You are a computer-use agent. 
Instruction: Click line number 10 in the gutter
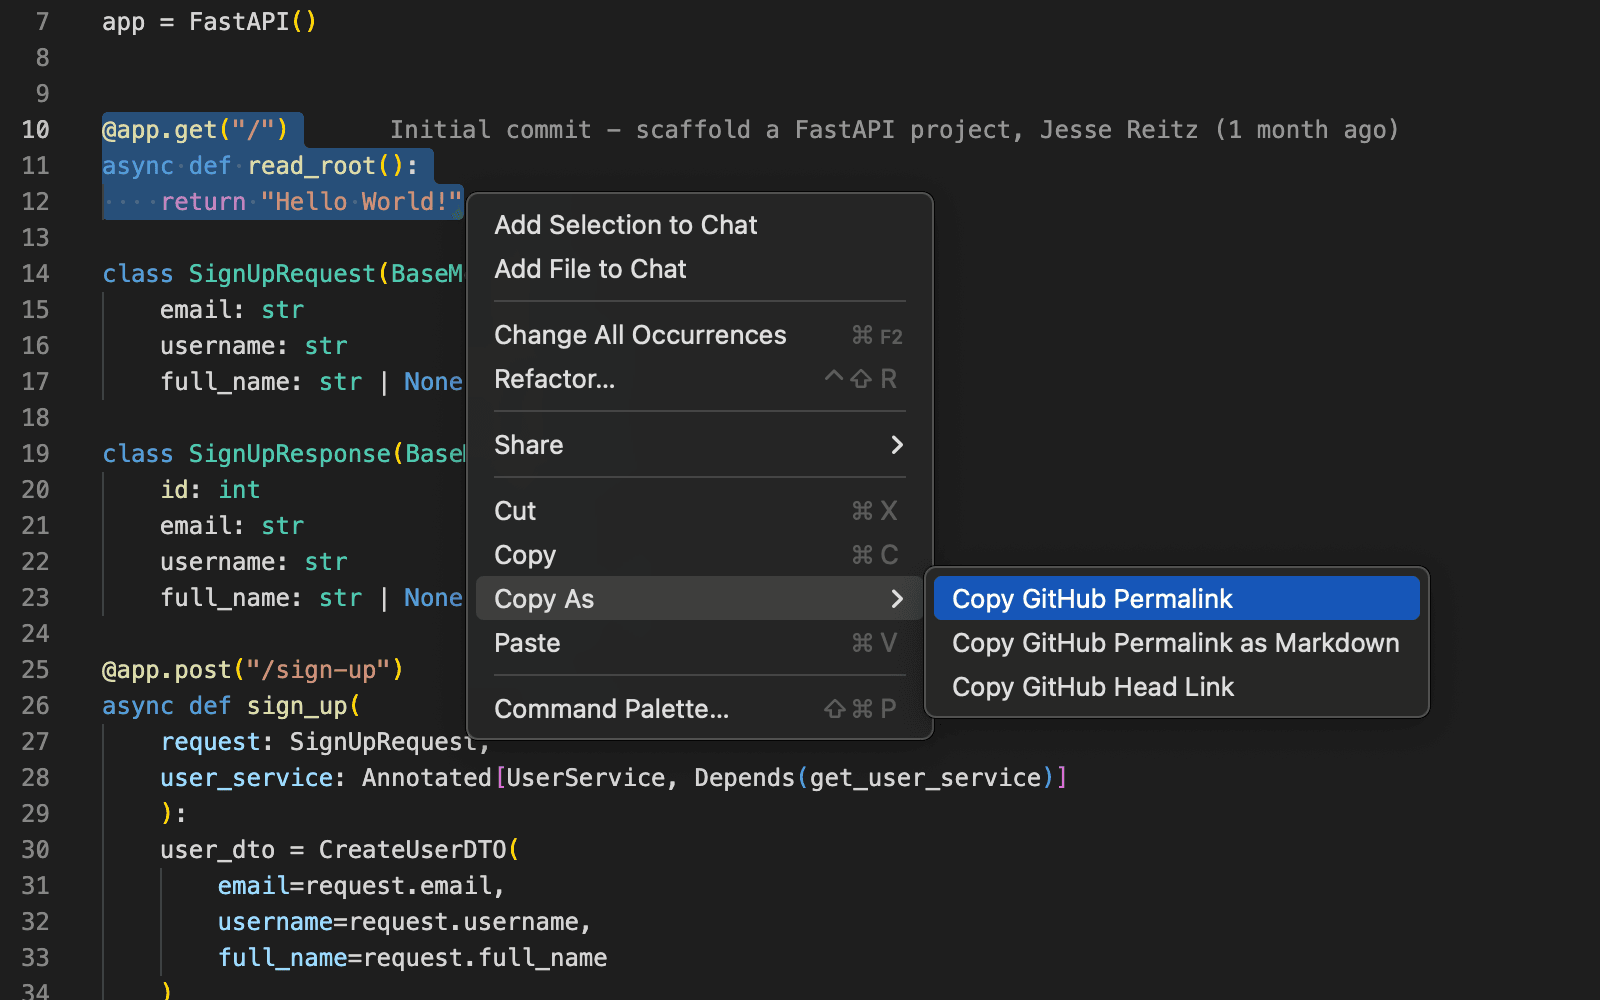click(x=35, y=129)
